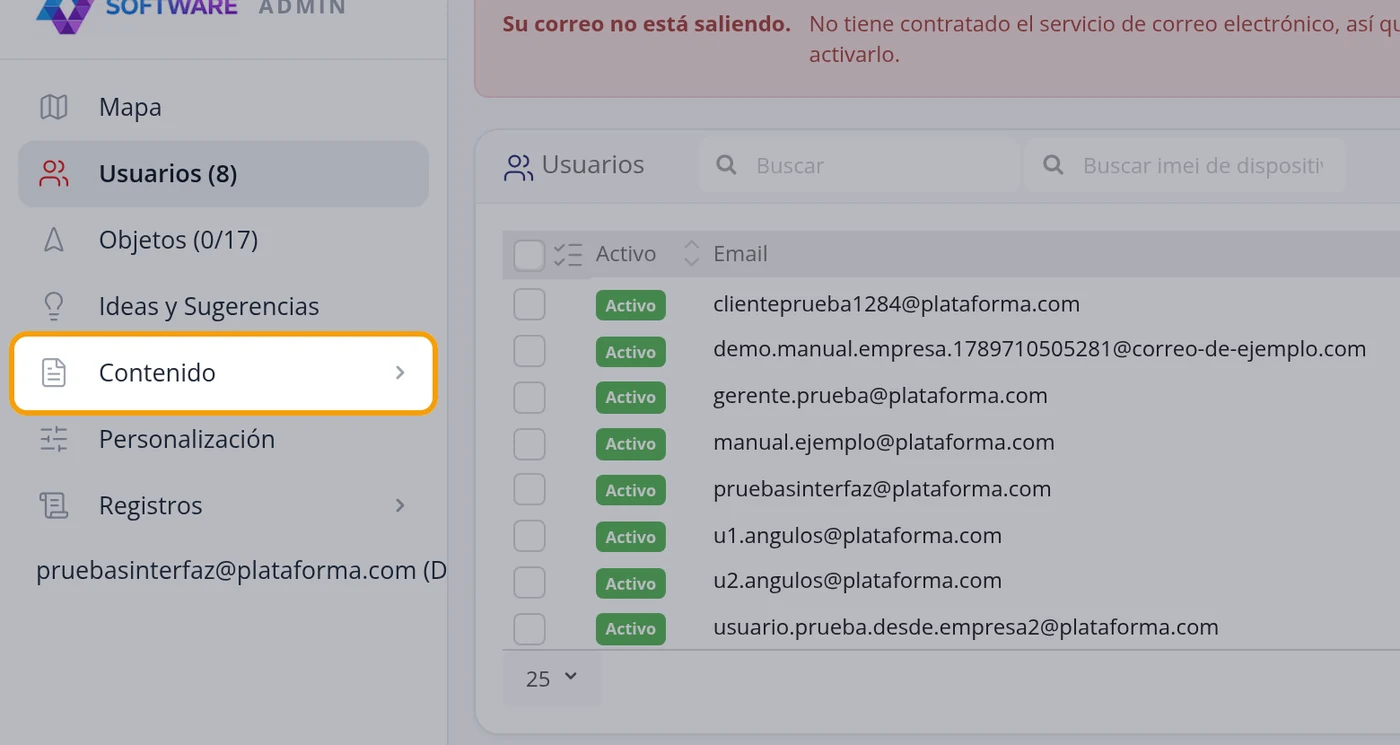The height and width of the screenshot is (745, 1400).
Task: Open Mapa in the sidebar
Action: (223, 107)
